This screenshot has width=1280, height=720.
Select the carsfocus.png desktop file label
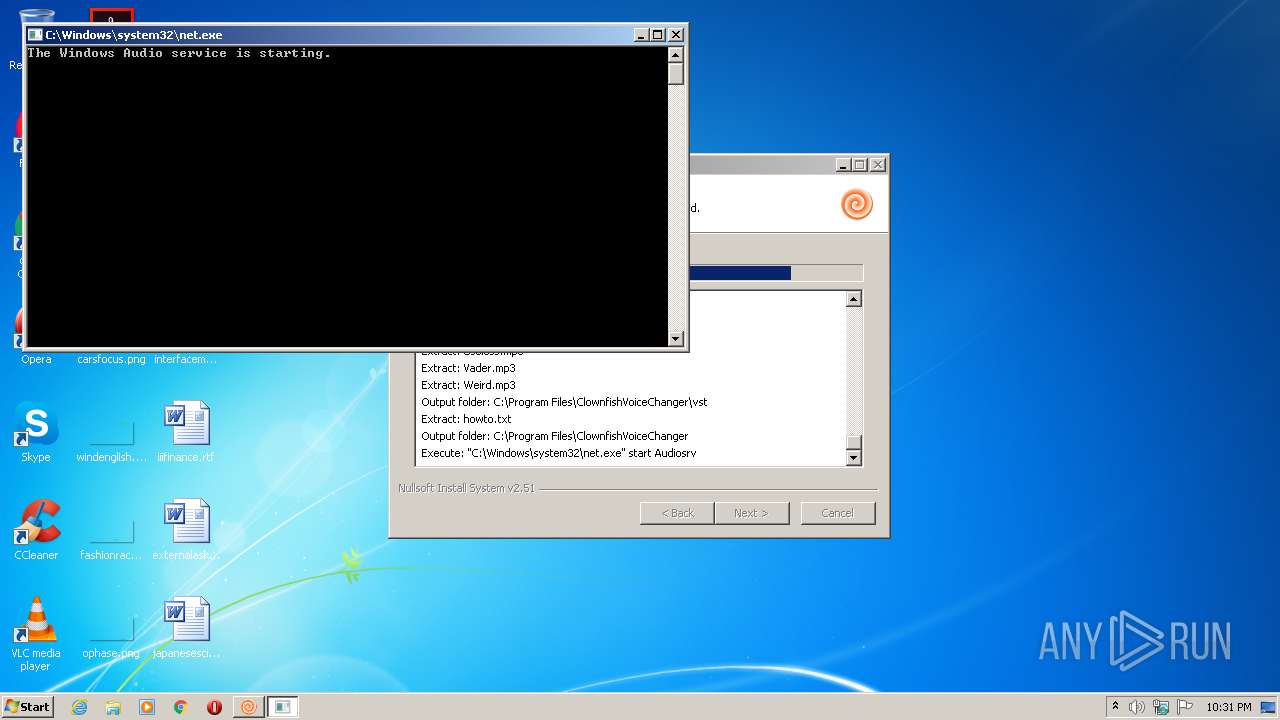tap(111, 359)
